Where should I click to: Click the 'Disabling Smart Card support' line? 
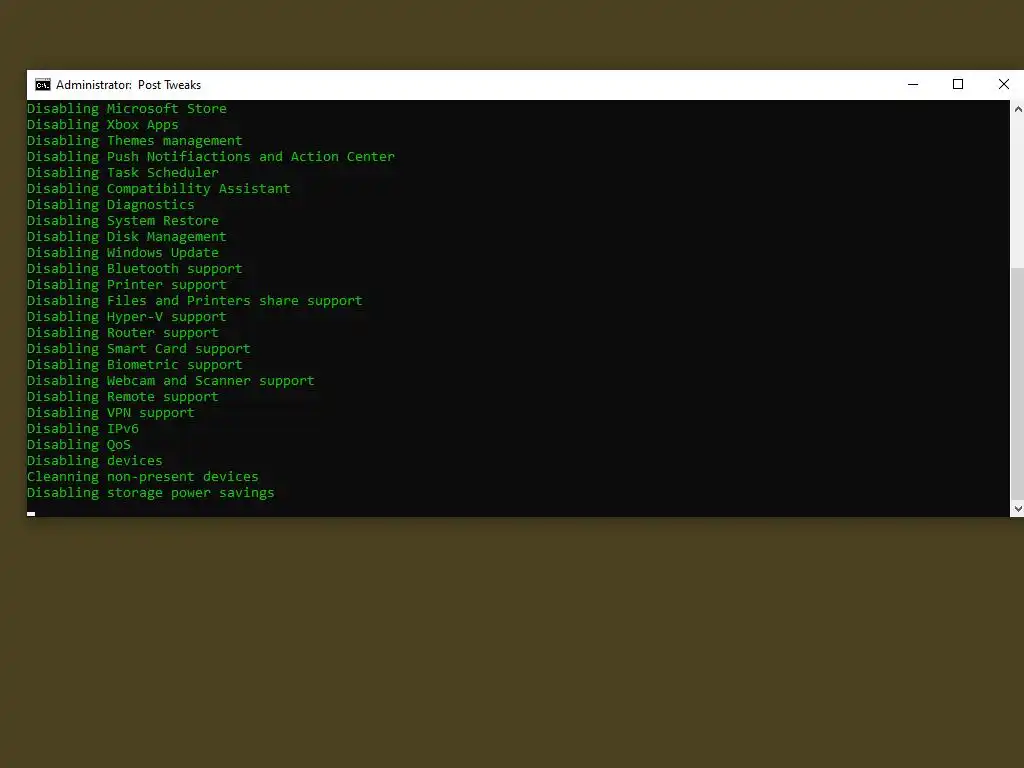138,349
